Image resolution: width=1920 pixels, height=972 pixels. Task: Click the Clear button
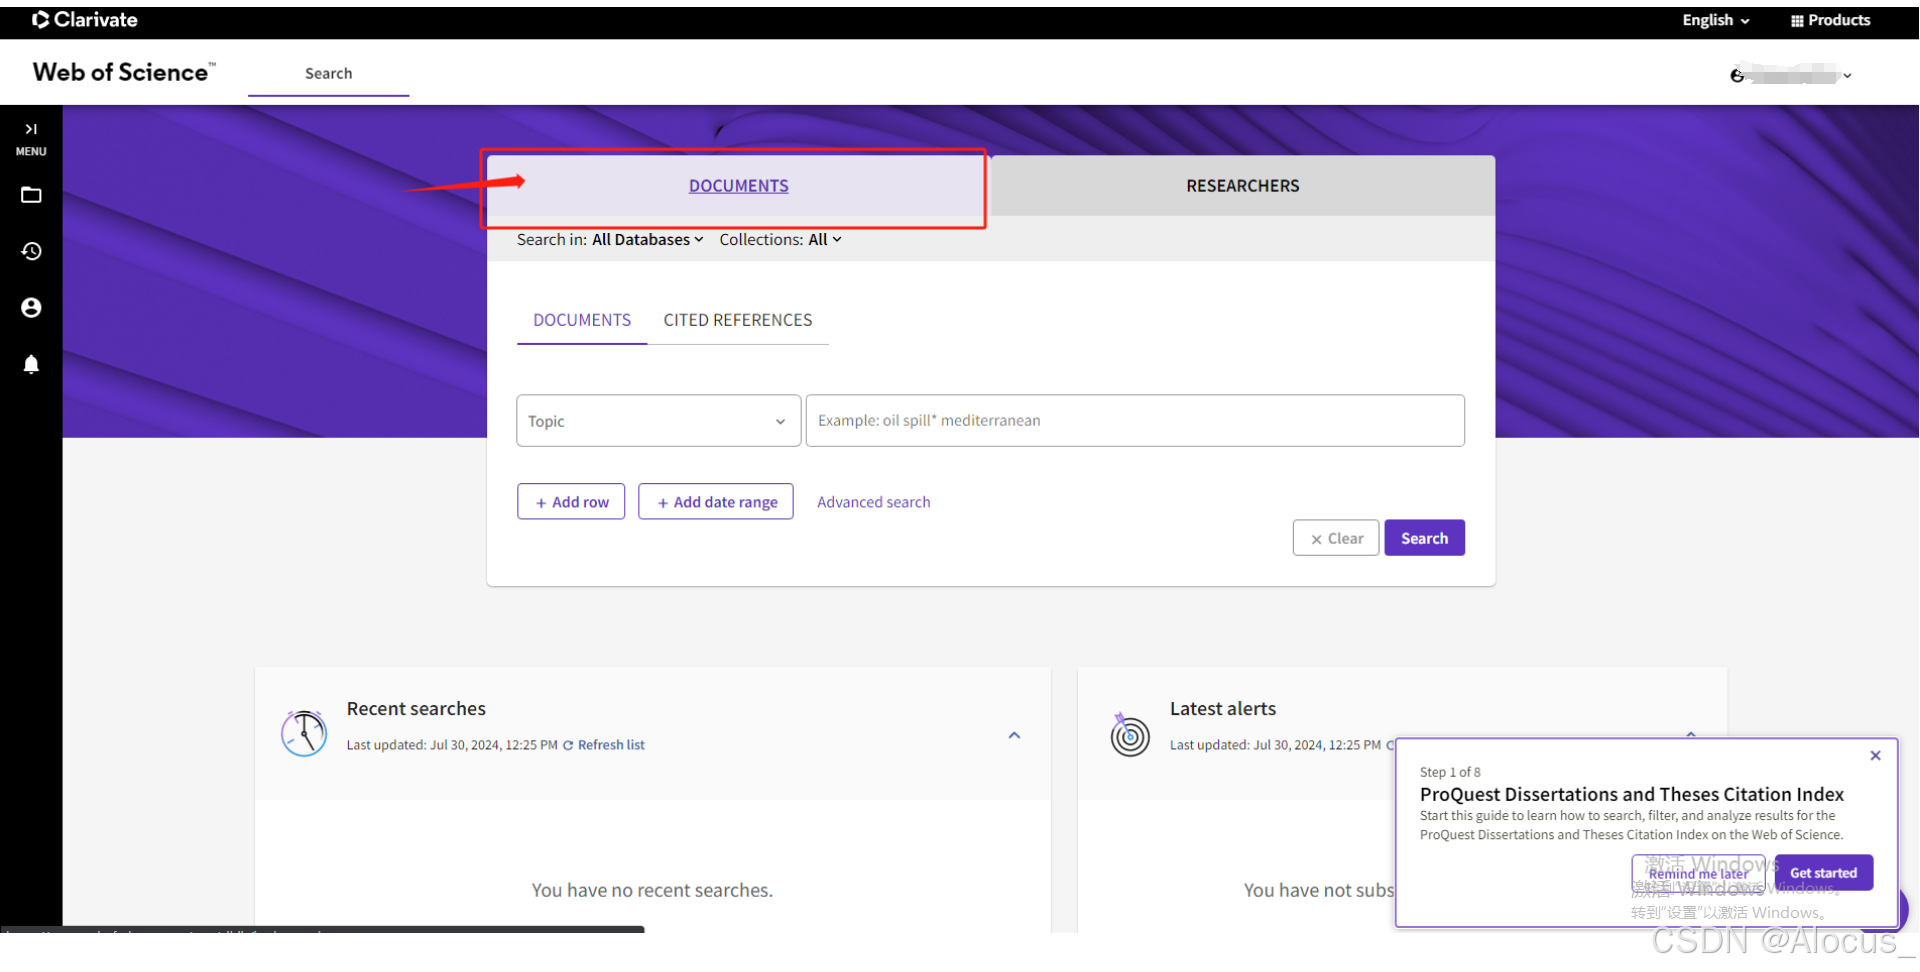pyautogui.click(x=1336, y=538)
